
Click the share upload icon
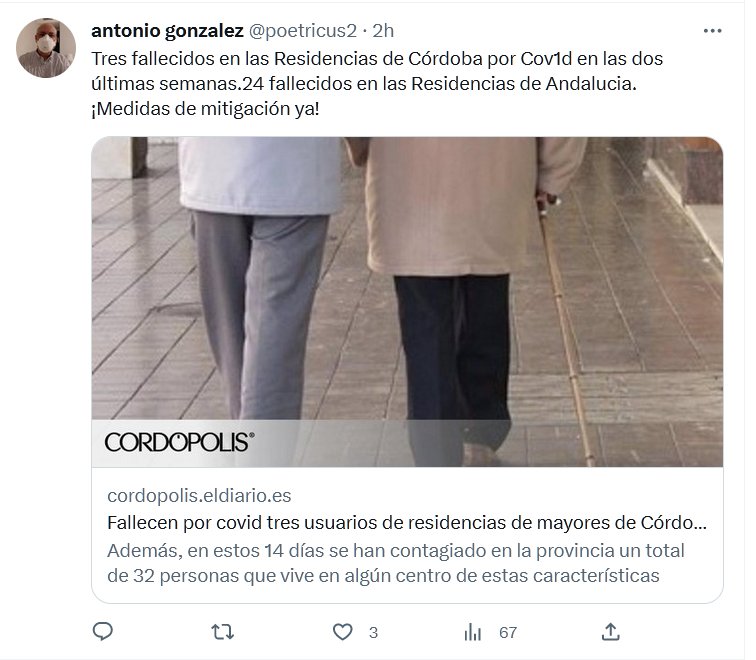[x=610, y=632]
